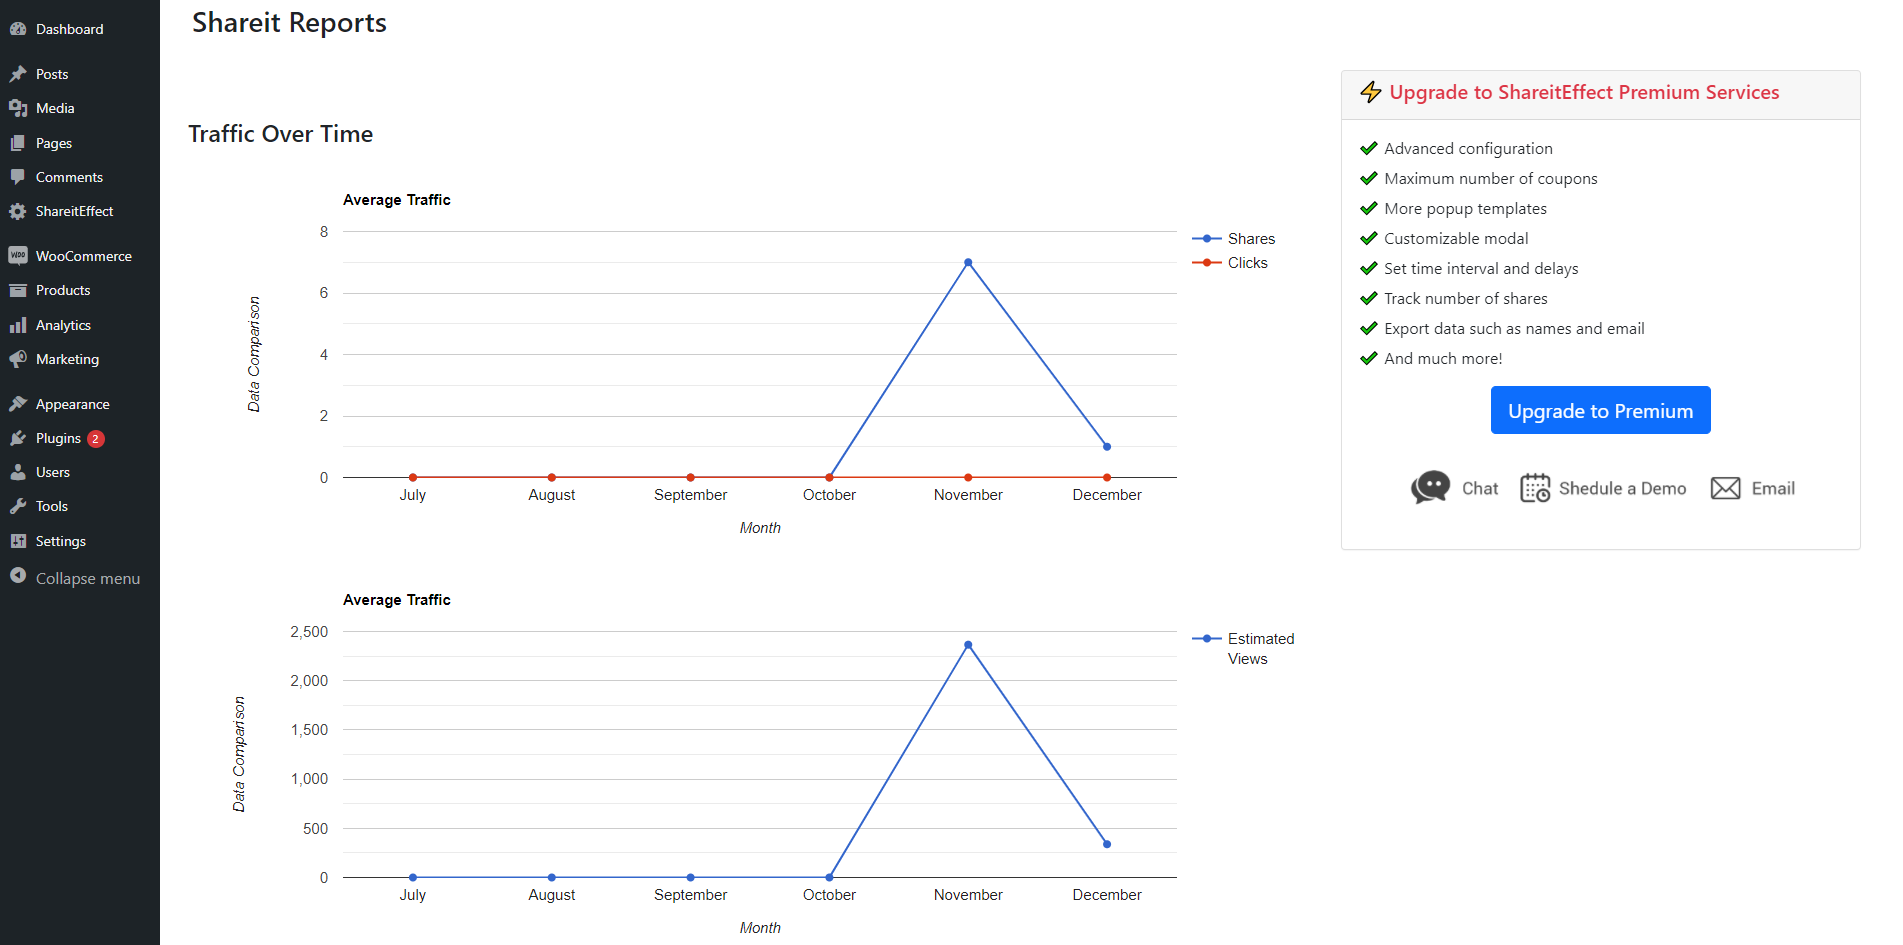Click 'Maximum number of coupons' text
The image size is (1903, 945).
(x=1490, y=178)
